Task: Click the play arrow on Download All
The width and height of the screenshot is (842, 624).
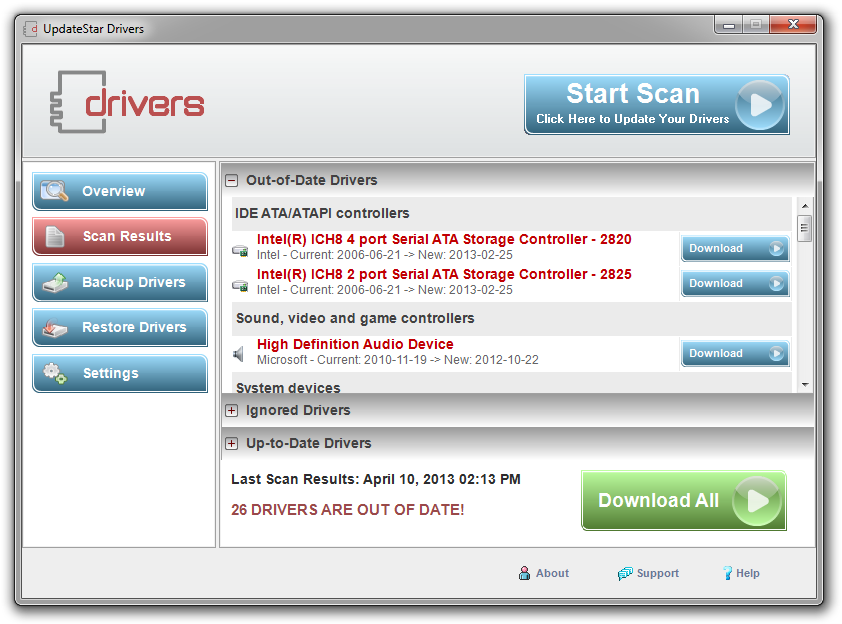Action: 757,500
